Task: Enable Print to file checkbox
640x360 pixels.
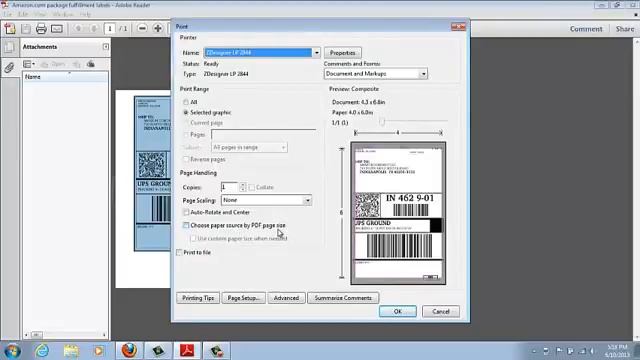Action: coord(179,253)
